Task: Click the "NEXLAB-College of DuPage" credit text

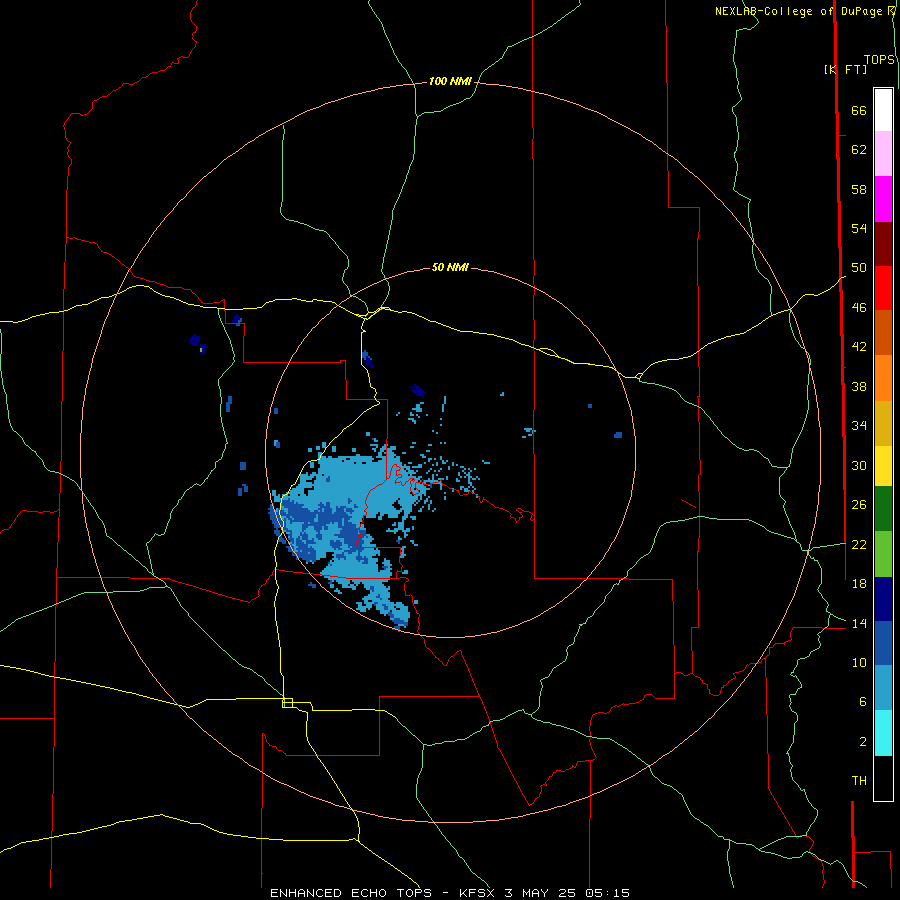Action: (x=800, y=11)
